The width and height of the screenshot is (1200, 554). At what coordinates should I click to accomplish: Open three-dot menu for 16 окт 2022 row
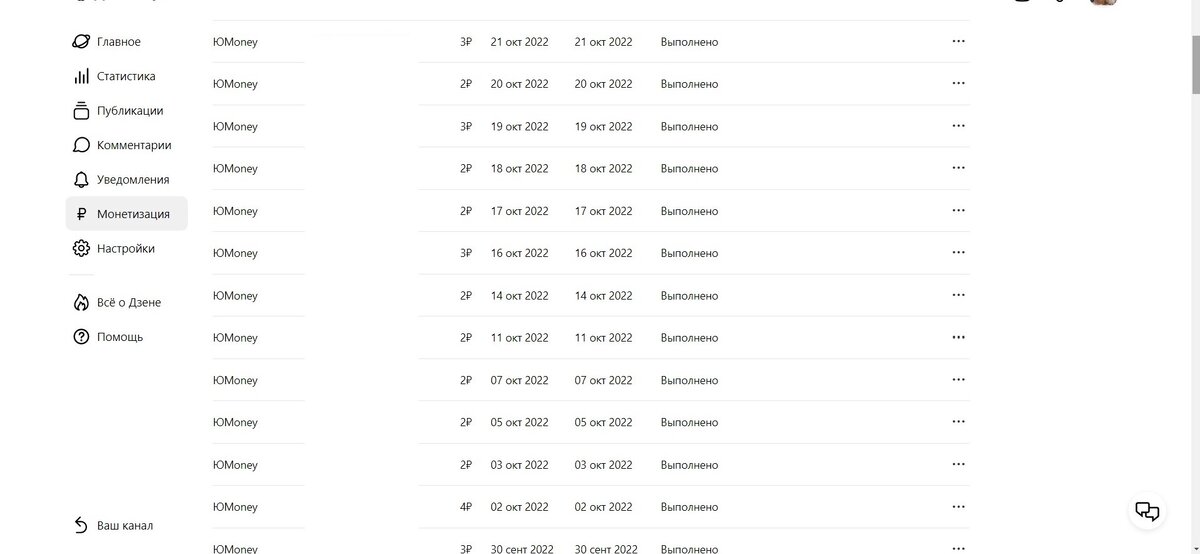(958, 253)
